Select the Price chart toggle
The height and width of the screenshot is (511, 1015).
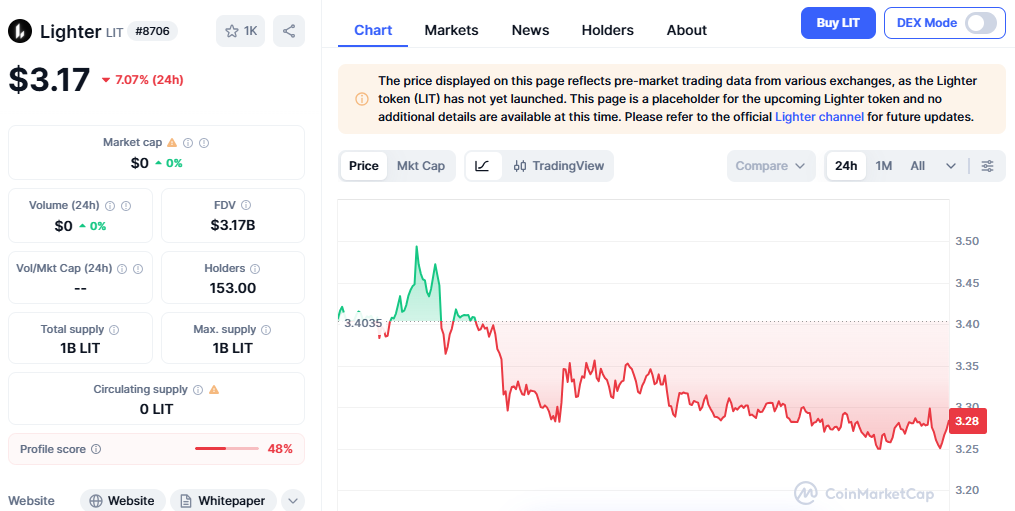(364, 166)
